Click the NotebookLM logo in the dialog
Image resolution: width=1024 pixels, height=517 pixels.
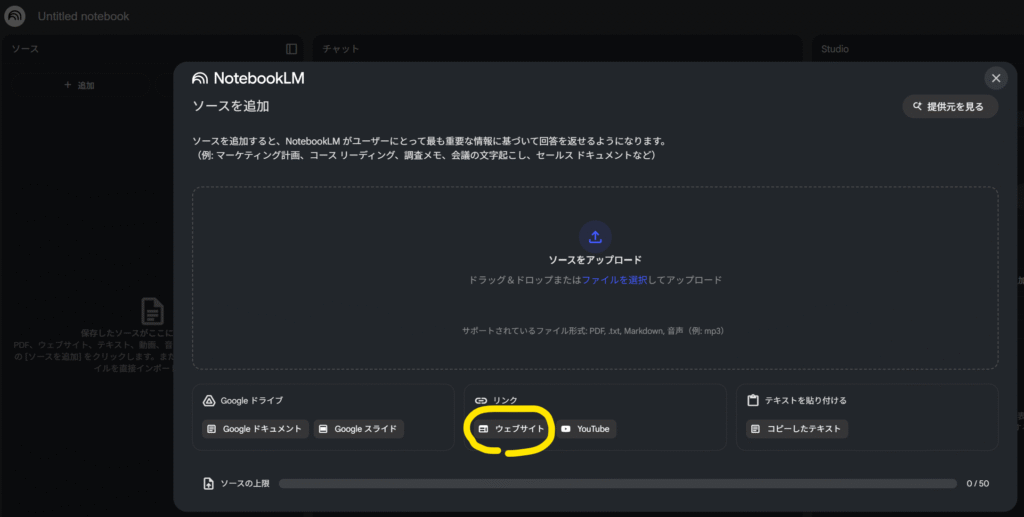248,78
